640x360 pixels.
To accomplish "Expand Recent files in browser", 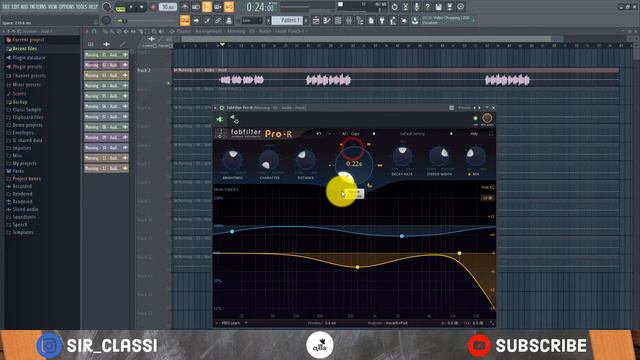I will click(x=24, y=49).
